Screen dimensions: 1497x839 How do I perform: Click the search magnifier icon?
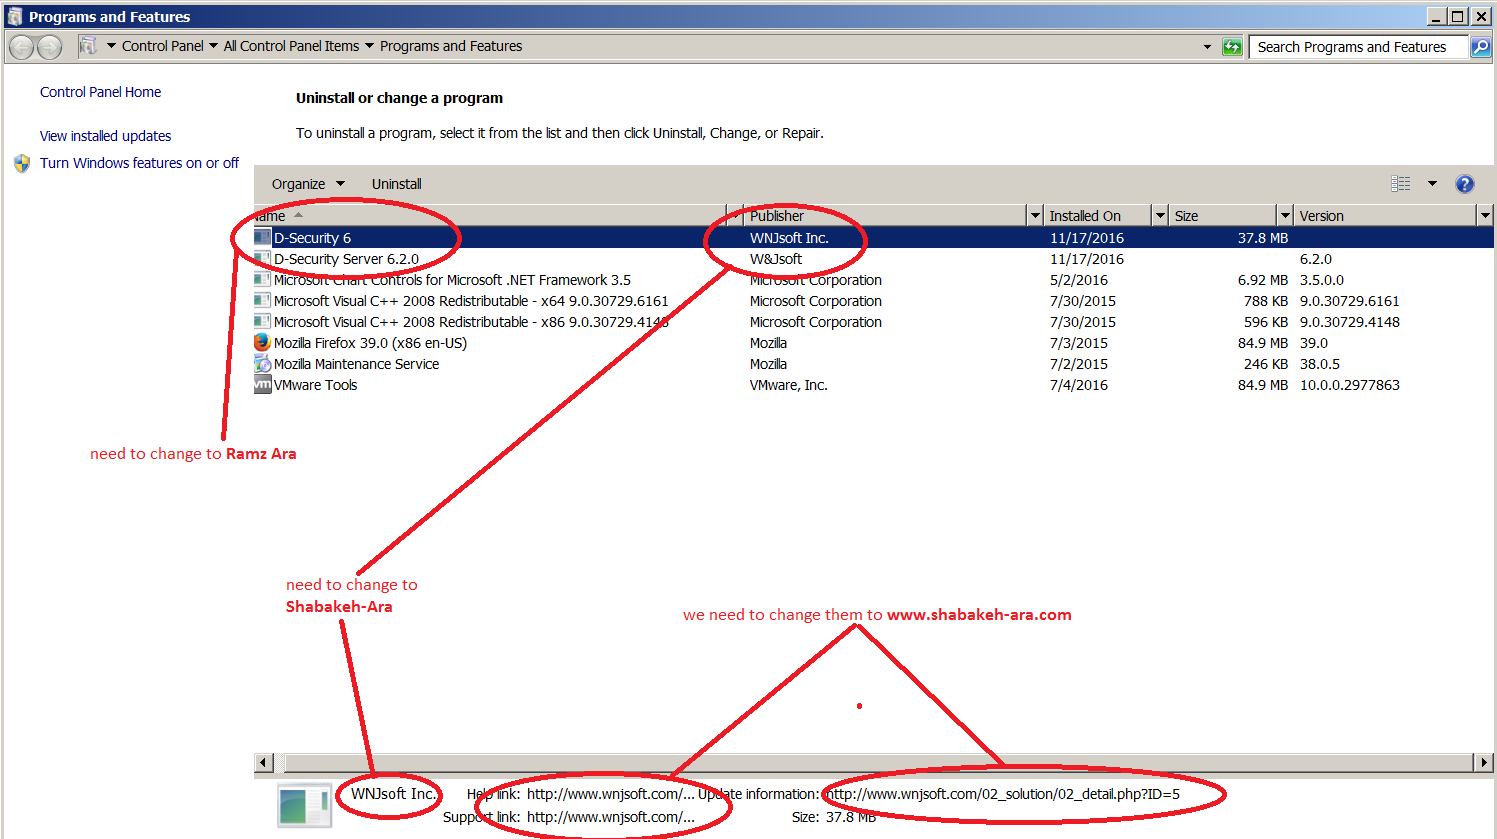point(1480,47)
